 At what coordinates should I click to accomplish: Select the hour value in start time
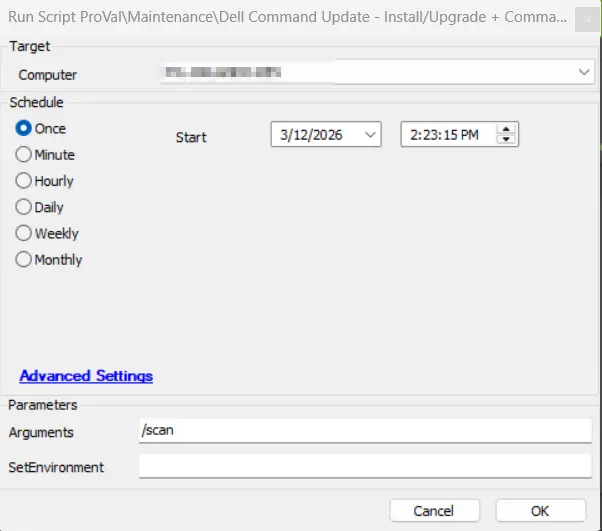(412, 134)
